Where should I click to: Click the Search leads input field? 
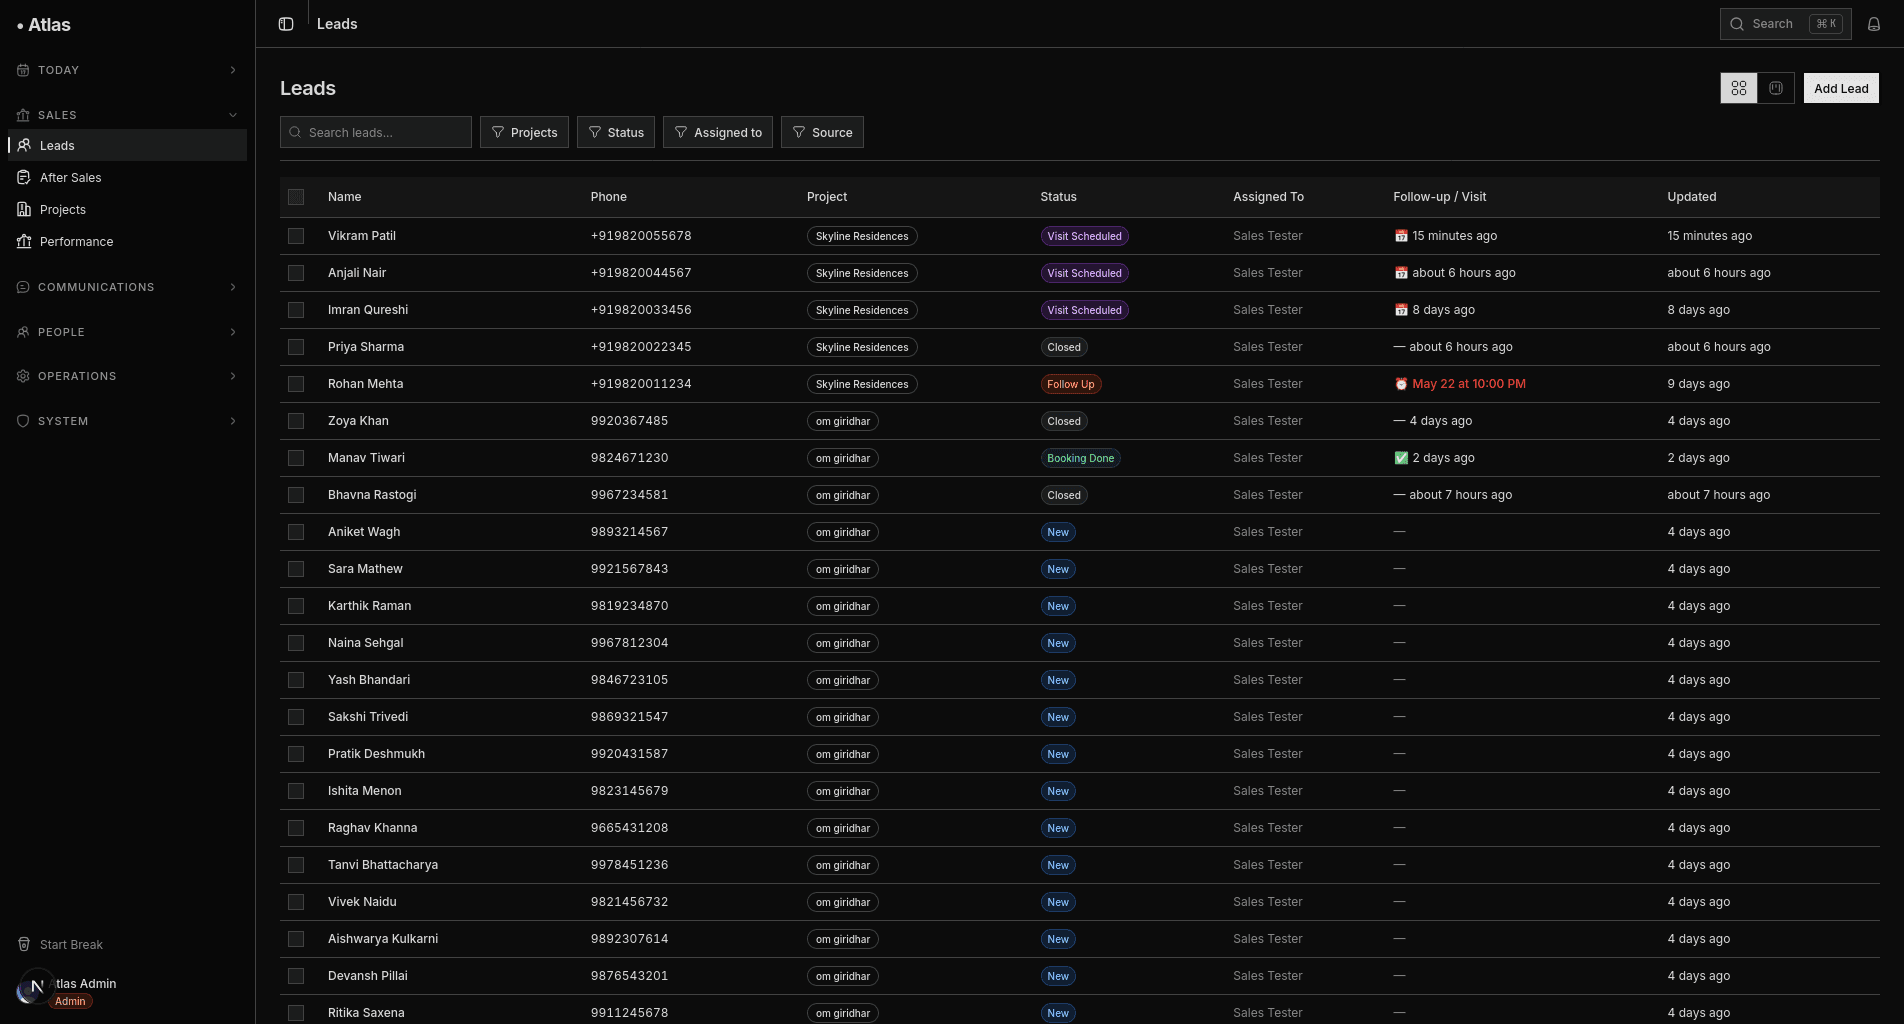tap(376, 132)
